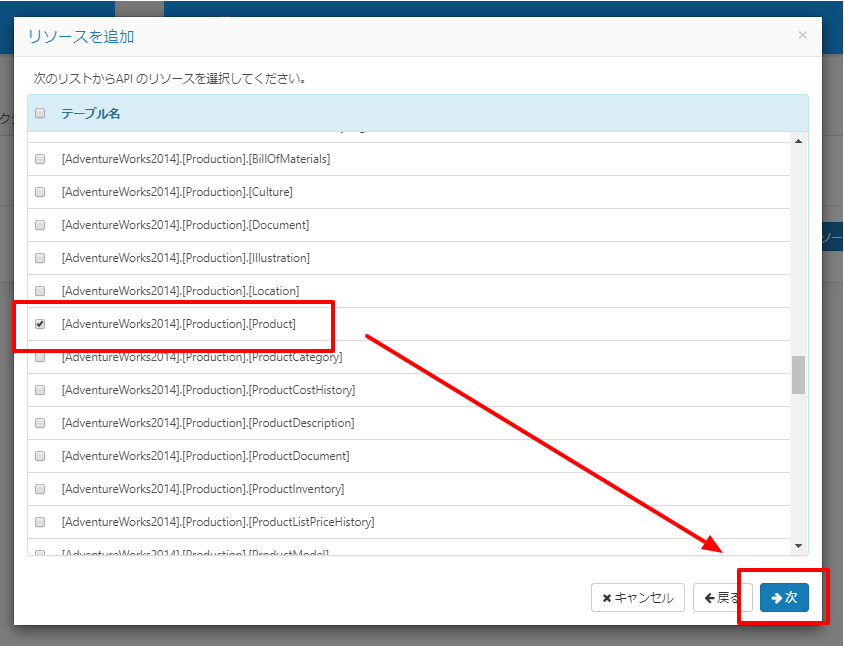844x646 pixels.
Task: Check the ProductDescription table checkbox
Action: click(x=40, y=423)
